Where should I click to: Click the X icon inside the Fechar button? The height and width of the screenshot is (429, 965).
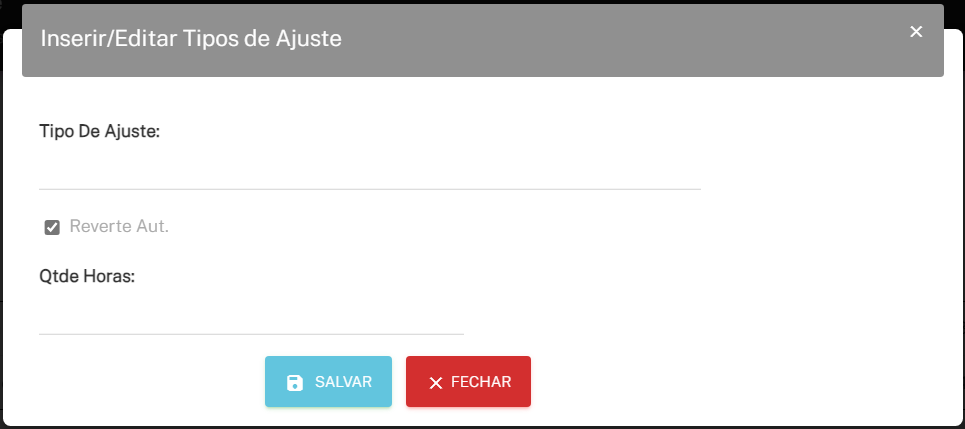coord(436,383)
